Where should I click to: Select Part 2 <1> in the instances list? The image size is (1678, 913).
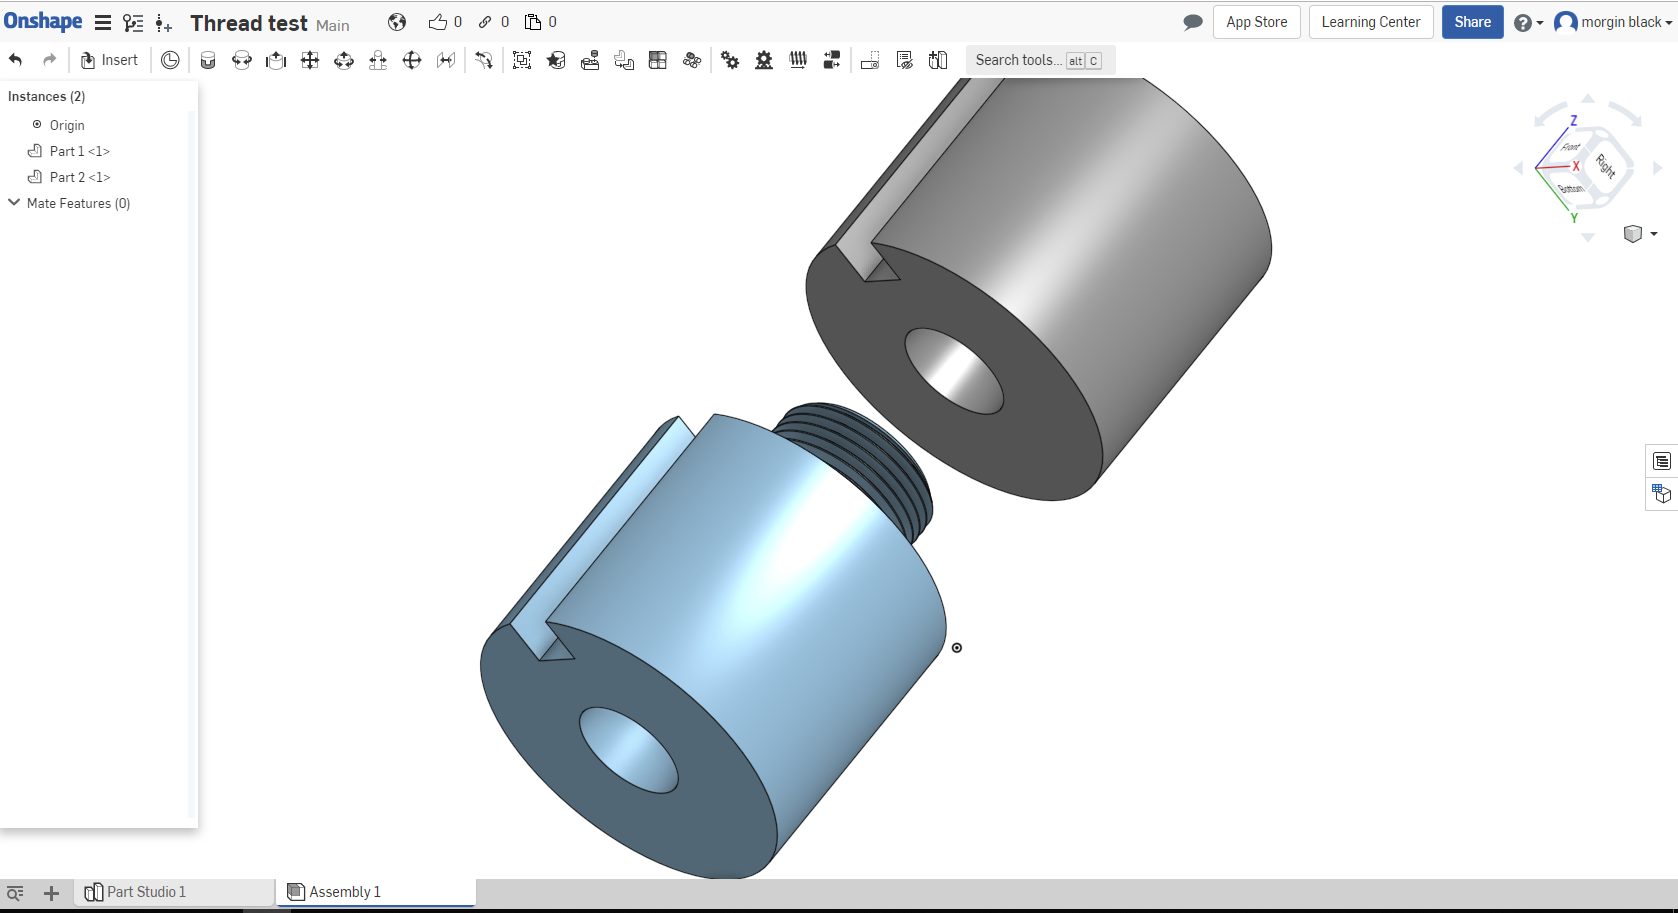(x=79, y=177)
